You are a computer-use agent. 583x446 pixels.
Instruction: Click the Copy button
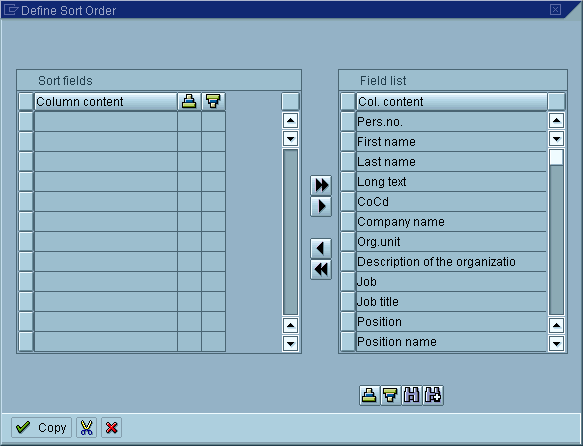tap(41, 427)
